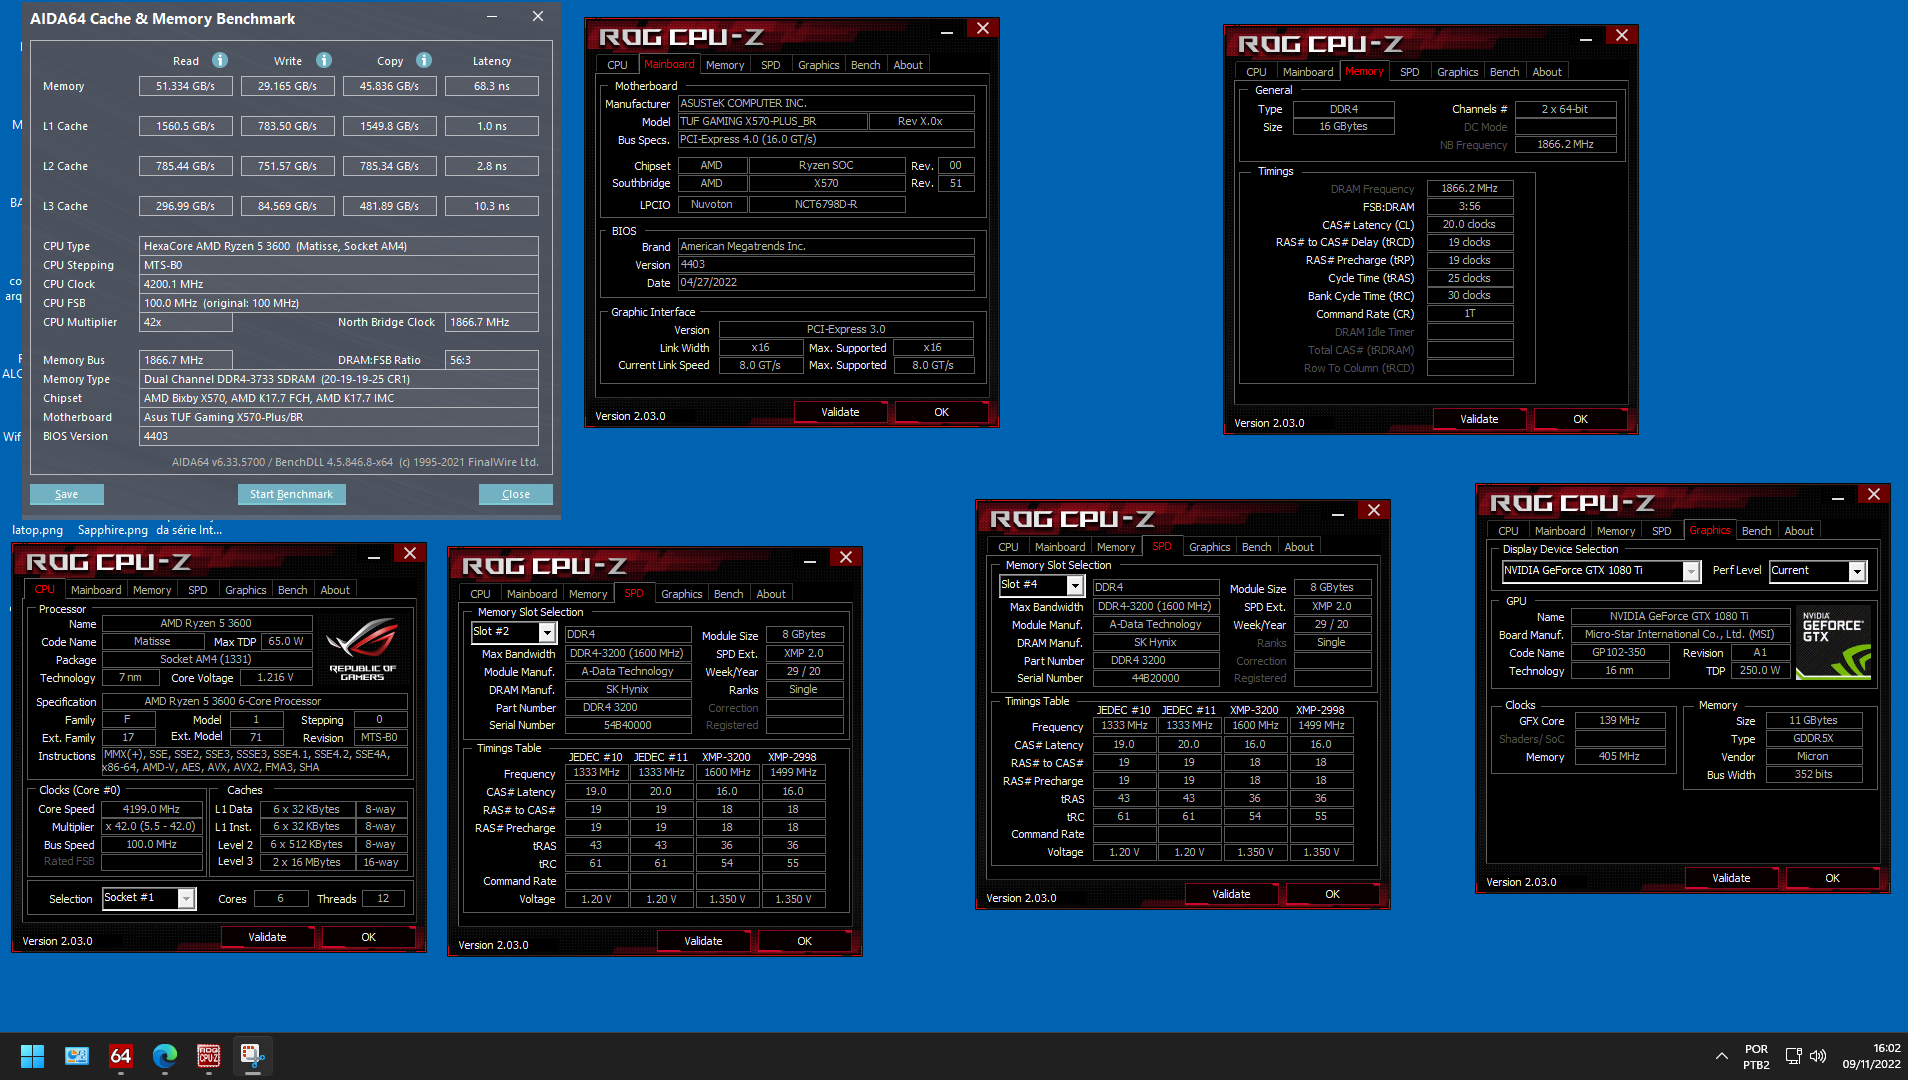Click the NVIDIA GeForce GTX logo
Image resolution: width=1908 pixels, height=1080 pixels.
pos(1833,643)
